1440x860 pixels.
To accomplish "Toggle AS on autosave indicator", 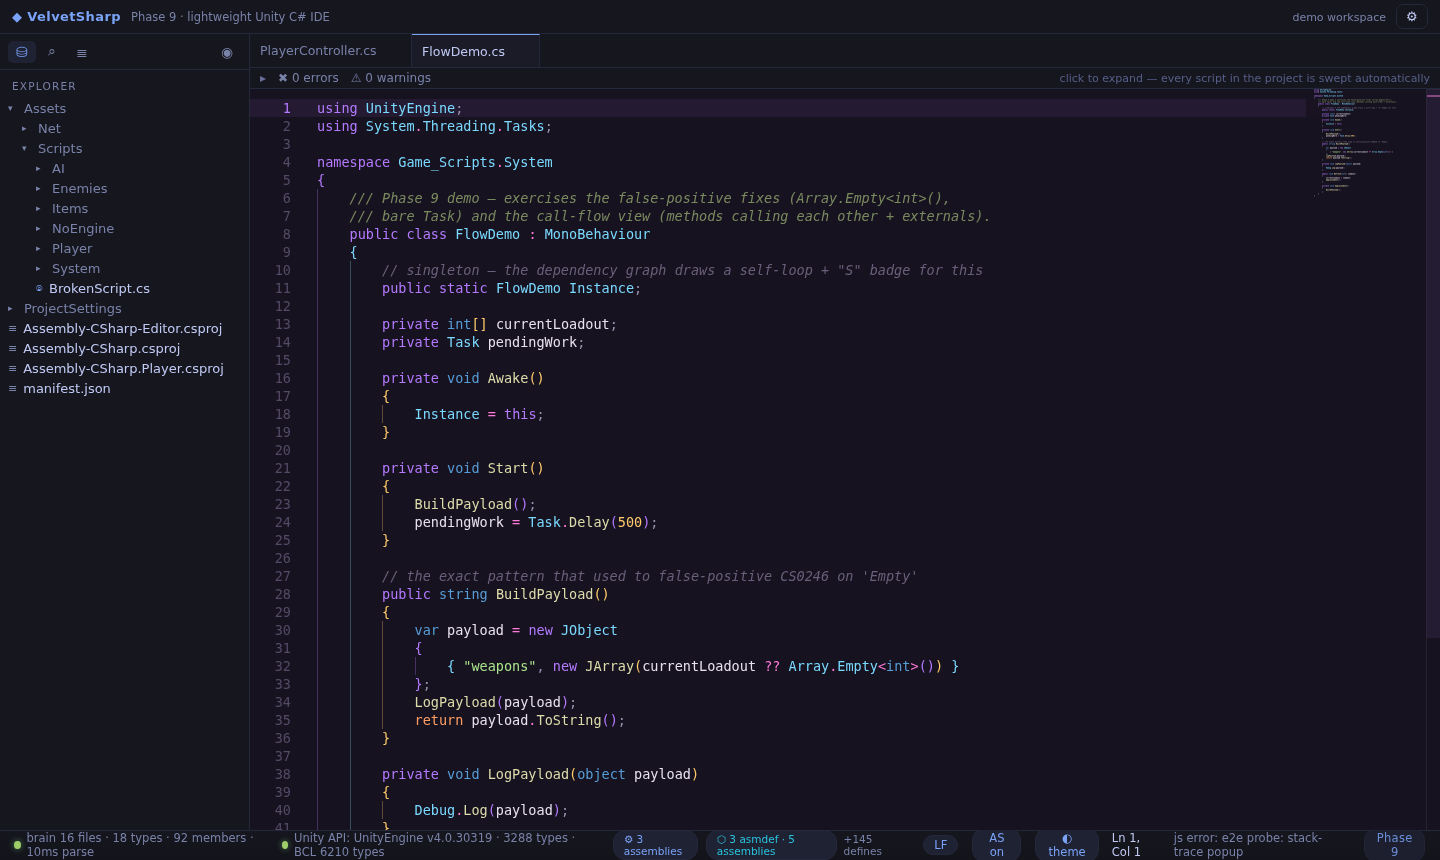I will 997,845.
